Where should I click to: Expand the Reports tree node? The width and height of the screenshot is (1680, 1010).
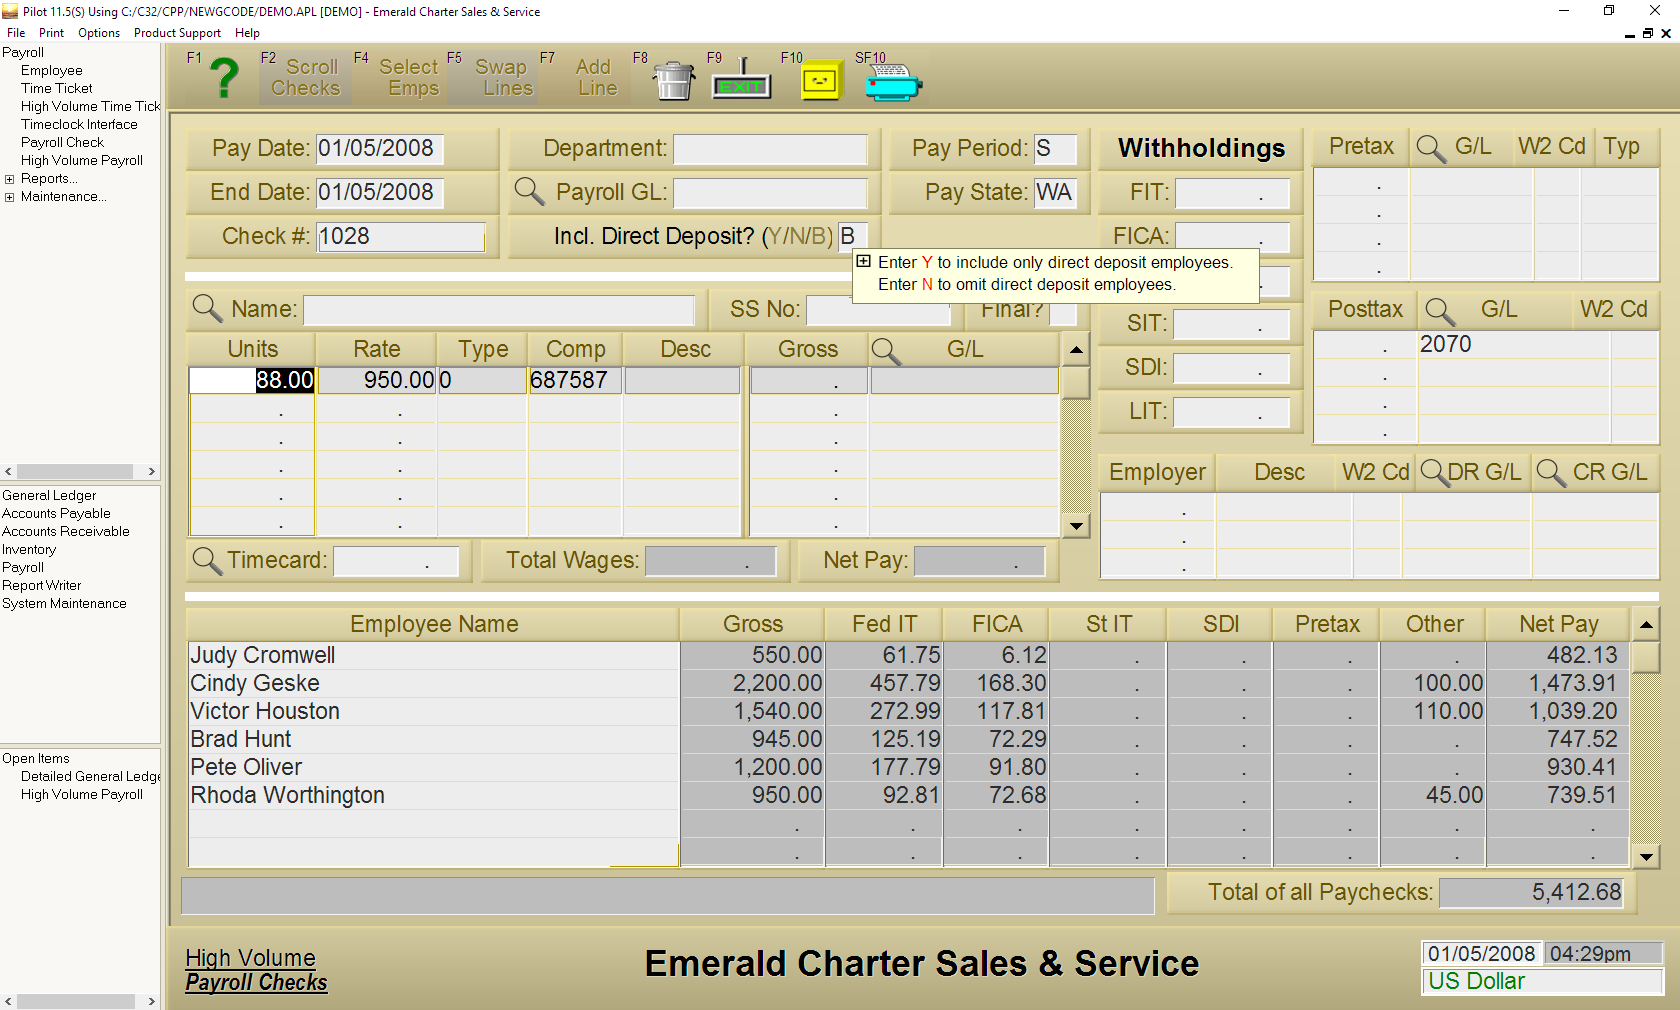(10, 179)
